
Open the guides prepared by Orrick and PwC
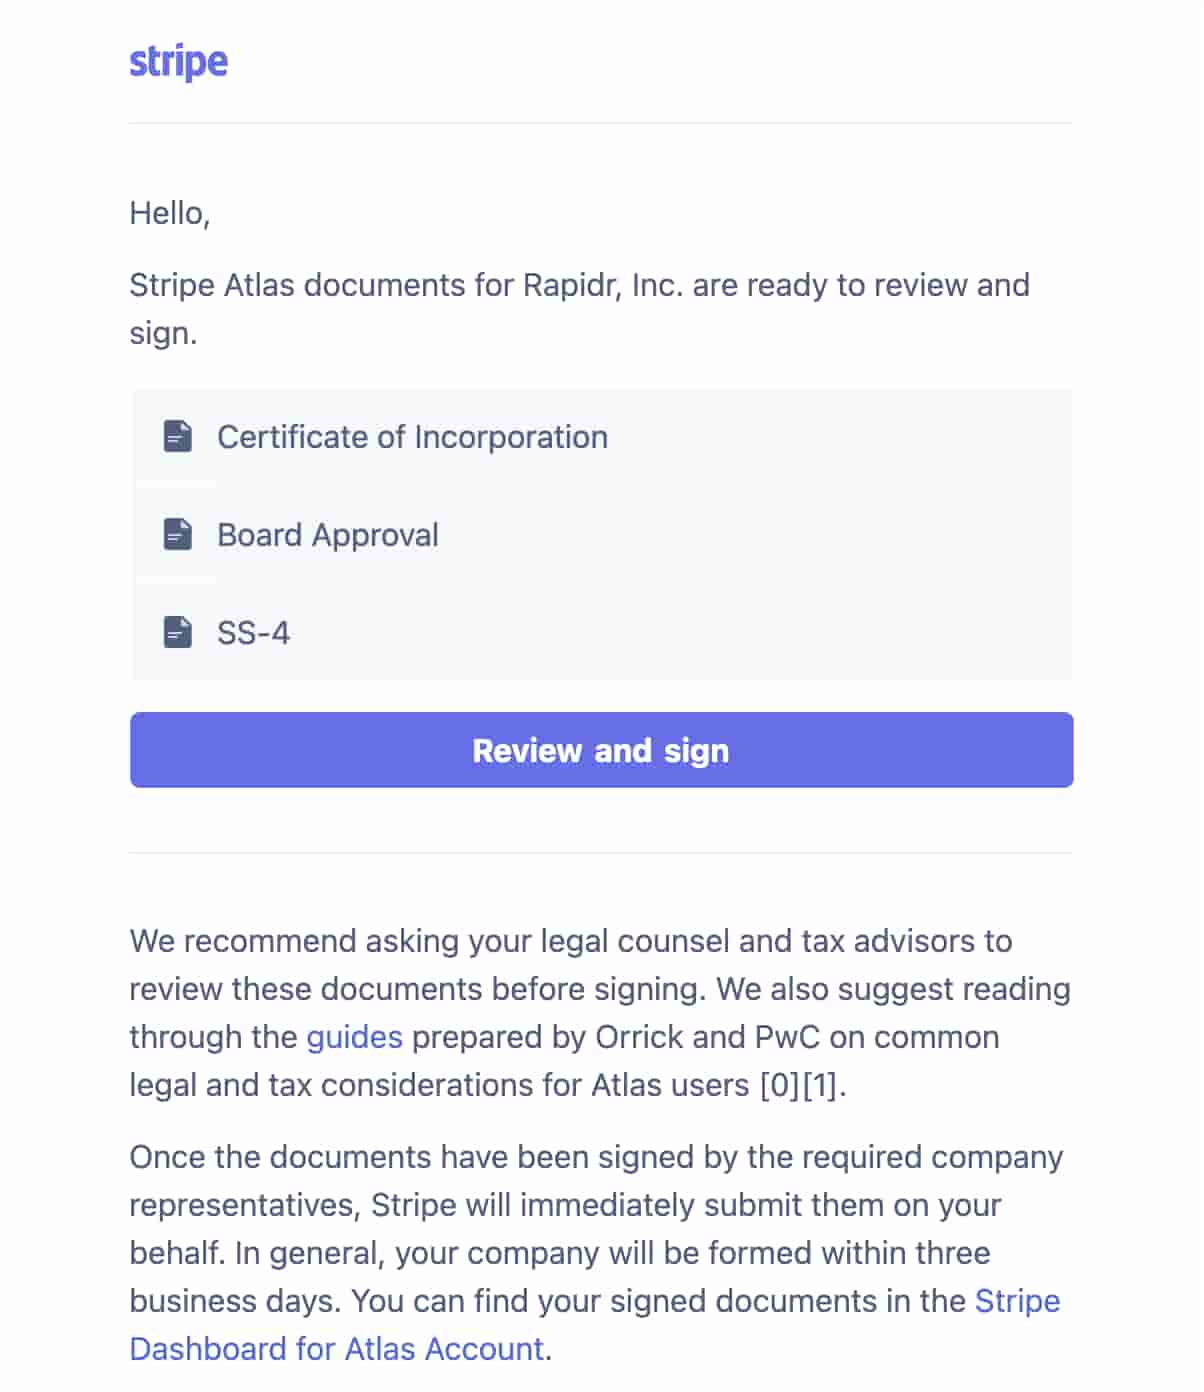tap(354, 1037)
